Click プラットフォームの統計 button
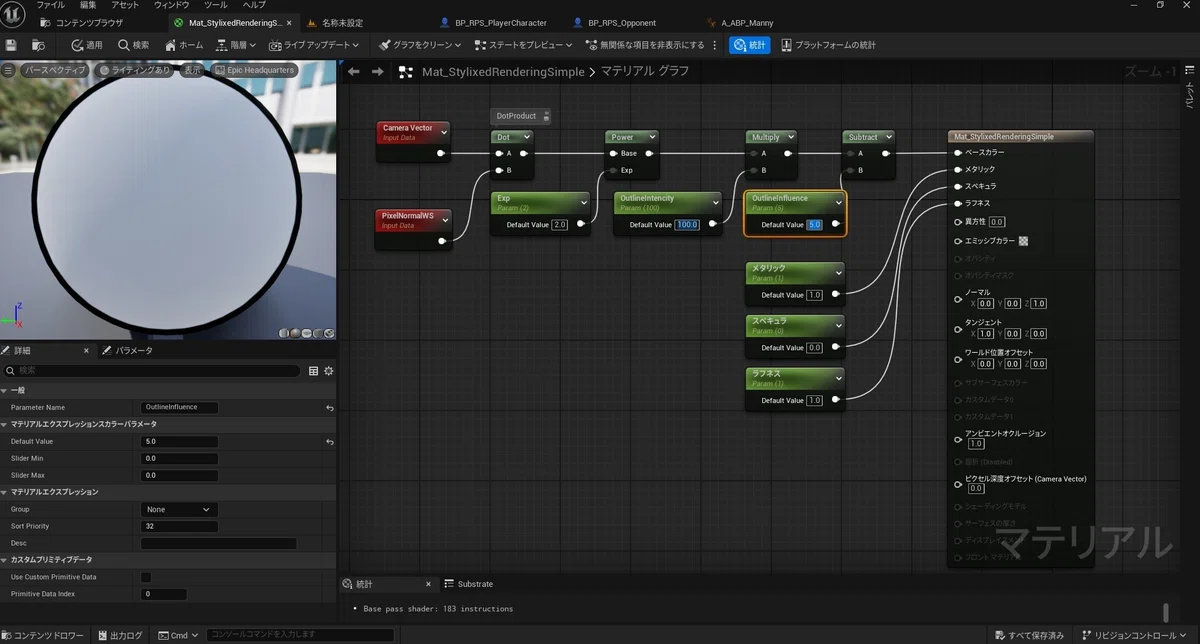 point(829,45)
